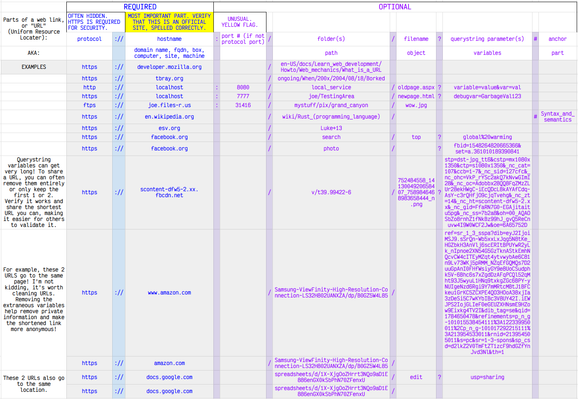The image size is (578, 399).
Task: Select the 'v/t39.99422-6' path cell
Action: [331, 192]
